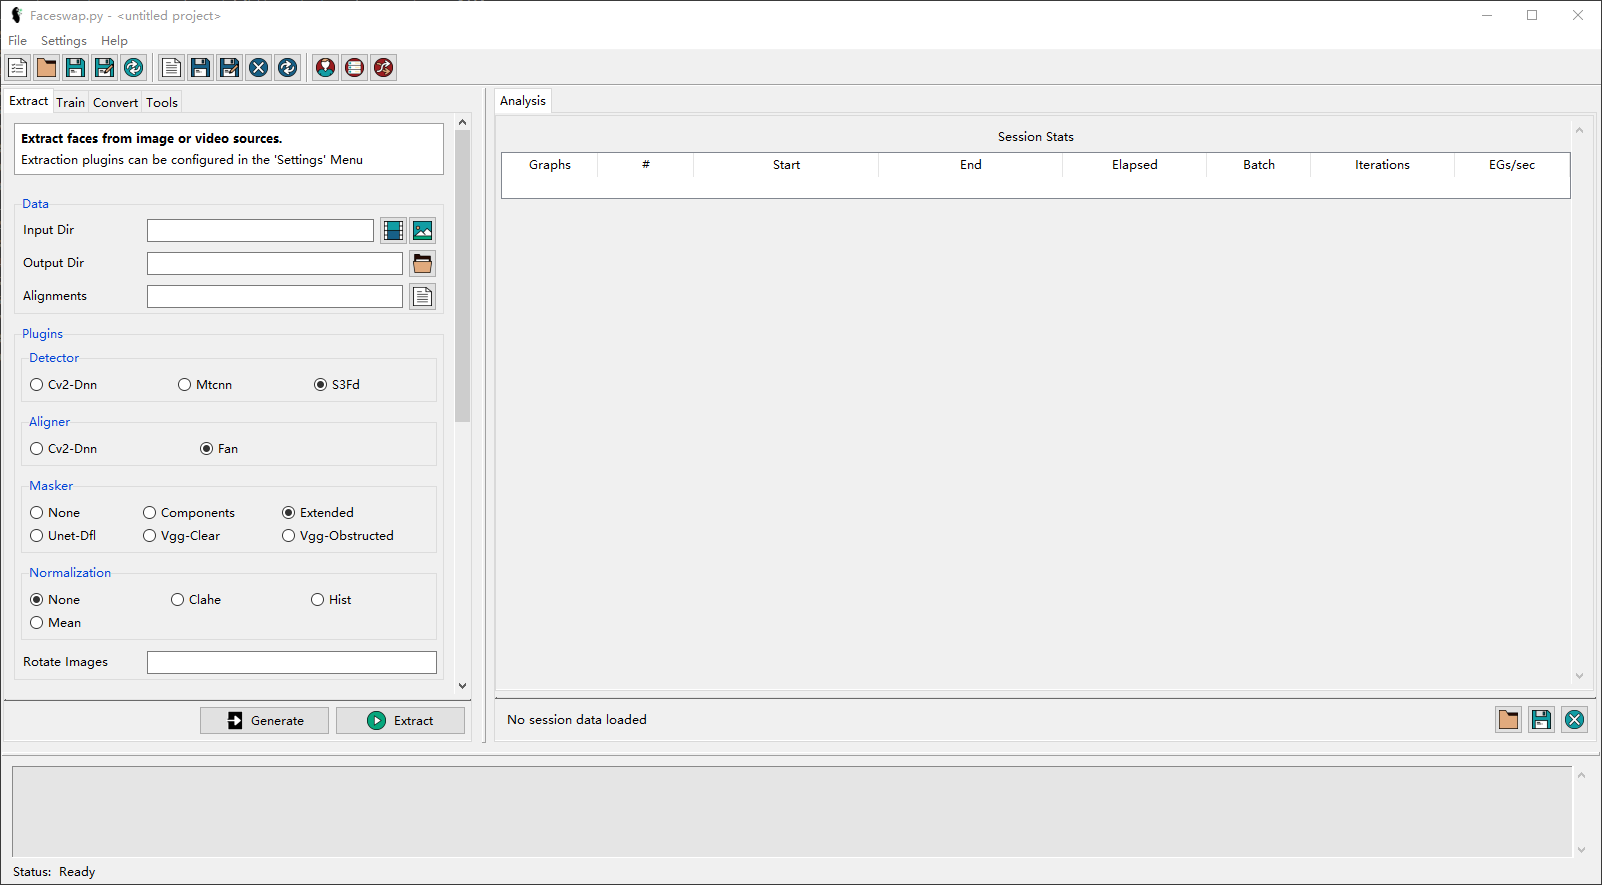
Task: Switch to the Train tab
Action: point(70,103)
